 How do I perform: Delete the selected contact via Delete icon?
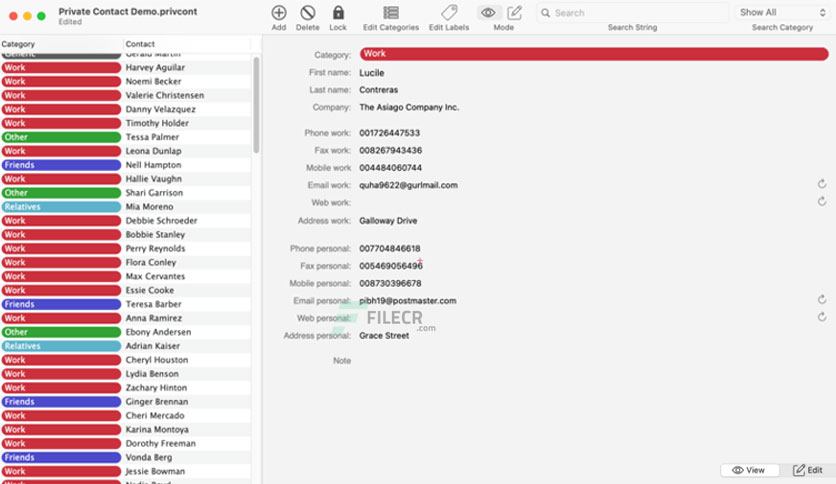[308, 13]
